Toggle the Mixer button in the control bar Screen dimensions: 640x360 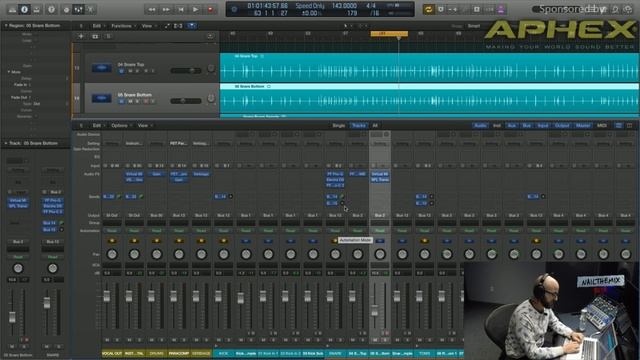coord(78,9)
